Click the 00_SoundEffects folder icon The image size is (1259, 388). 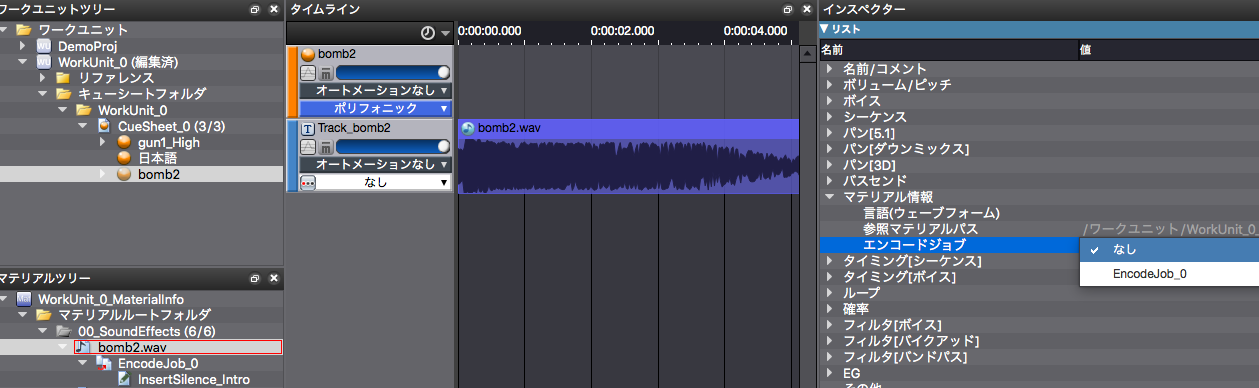click(x=64, y=331)
